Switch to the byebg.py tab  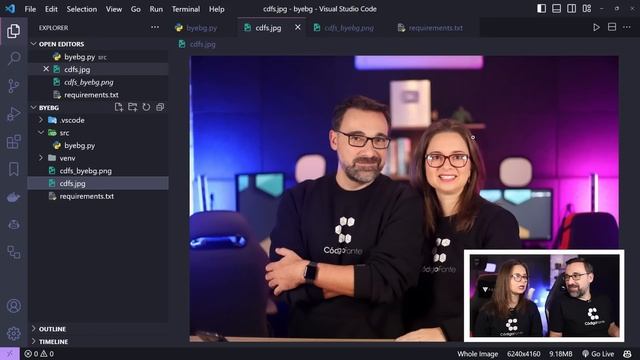[x=202, y=28]
